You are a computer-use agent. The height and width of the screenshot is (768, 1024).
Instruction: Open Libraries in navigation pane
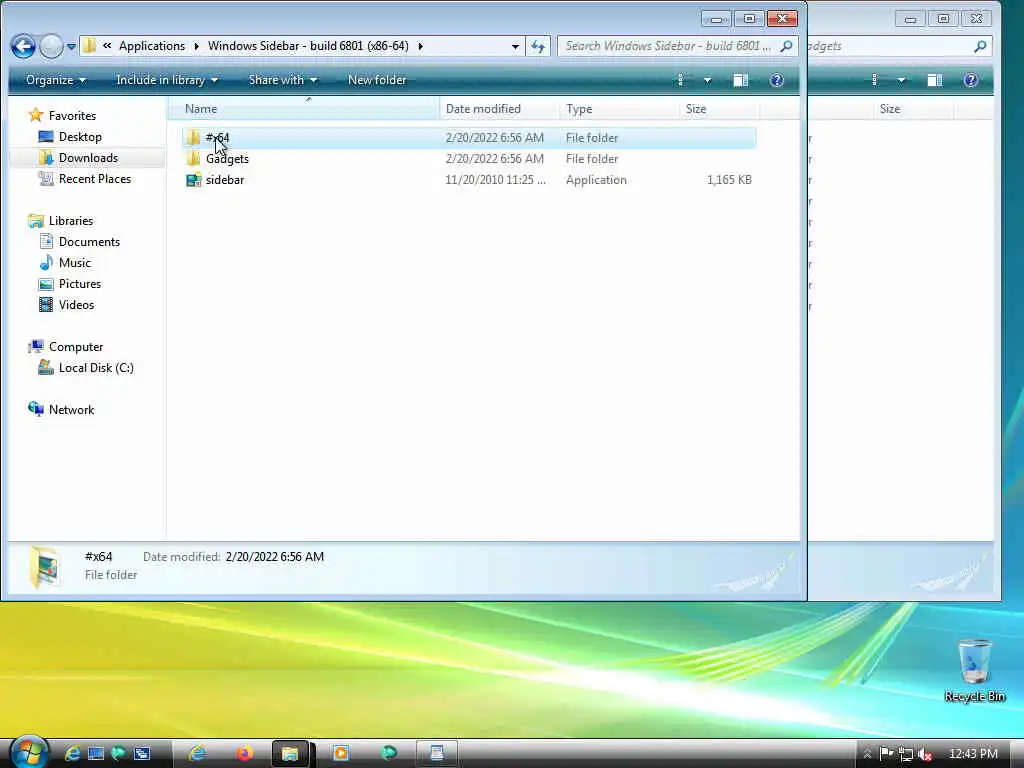(x=71, y=221)
